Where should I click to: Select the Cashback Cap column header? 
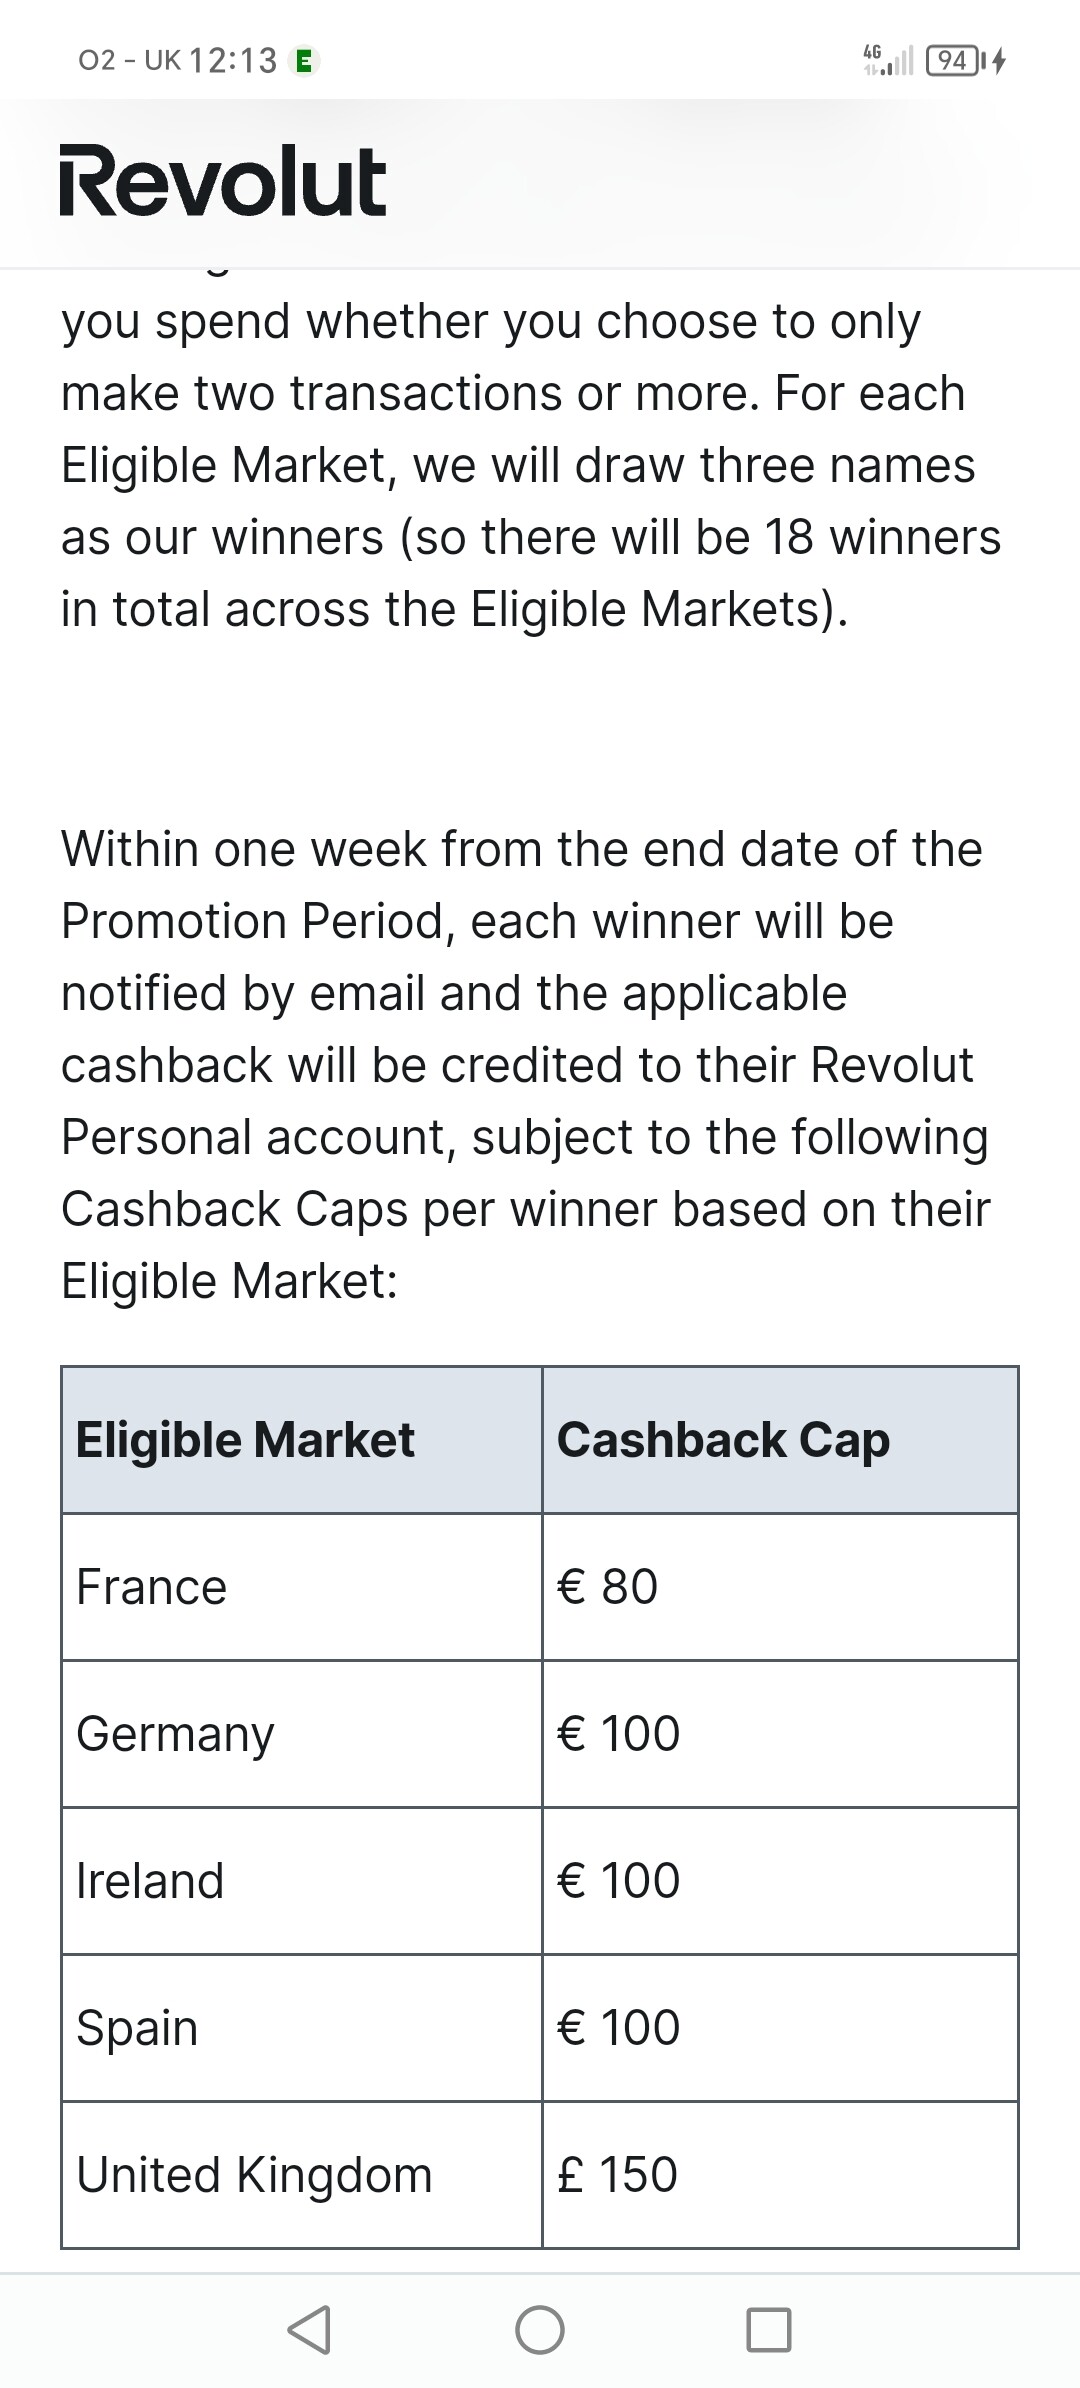[x=780, y=1440]
